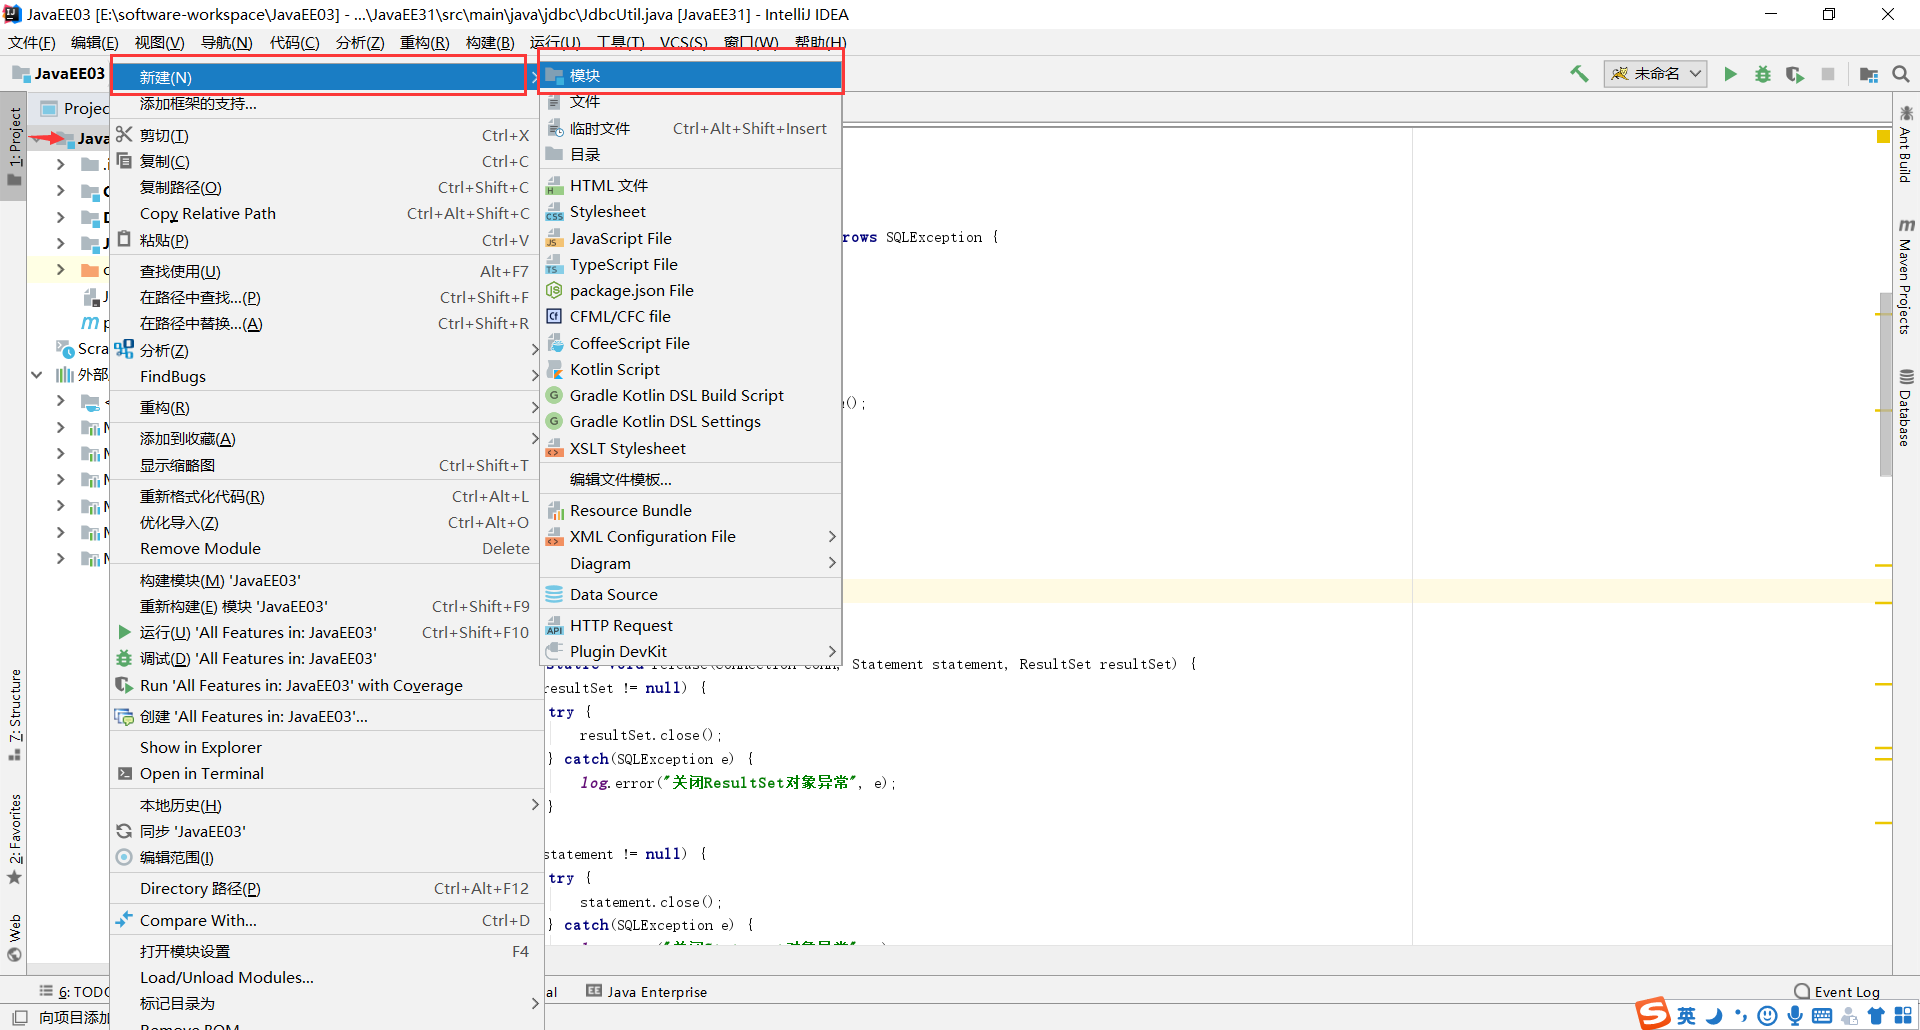1920x1030 pixels.
Task: Create a new XSLT Stylesheet
Action: click(691, 448)
